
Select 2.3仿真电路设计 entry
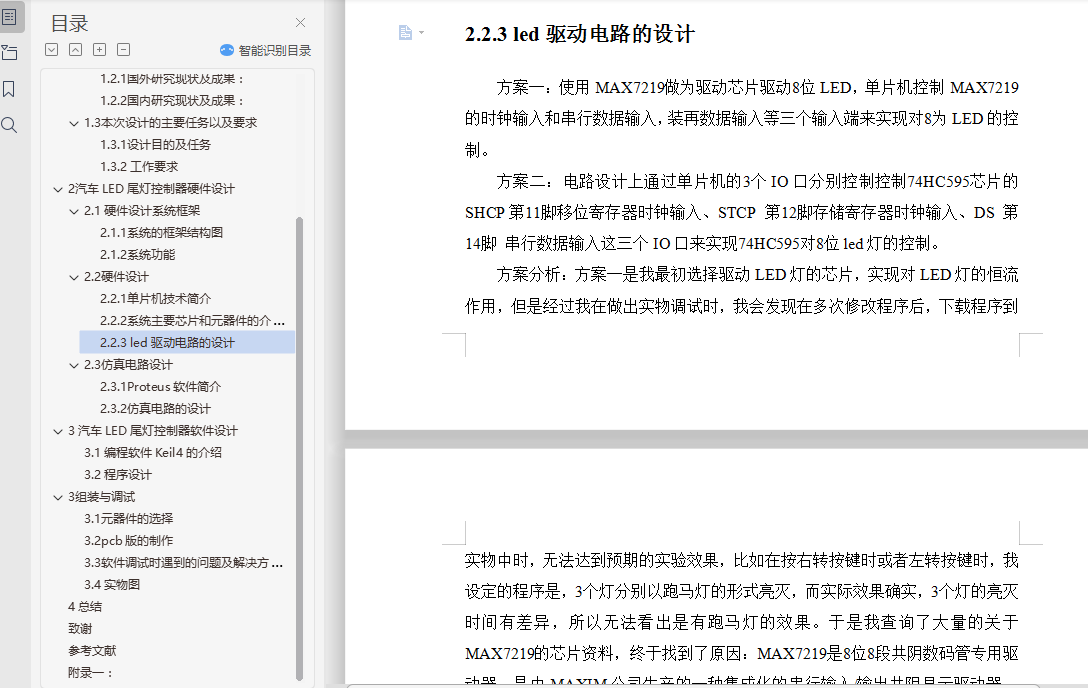[128, 365]
